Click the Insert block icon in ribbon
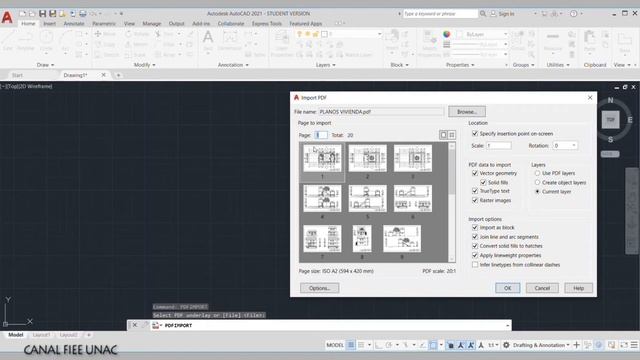The image size is (640, 360). pos(392,40)
